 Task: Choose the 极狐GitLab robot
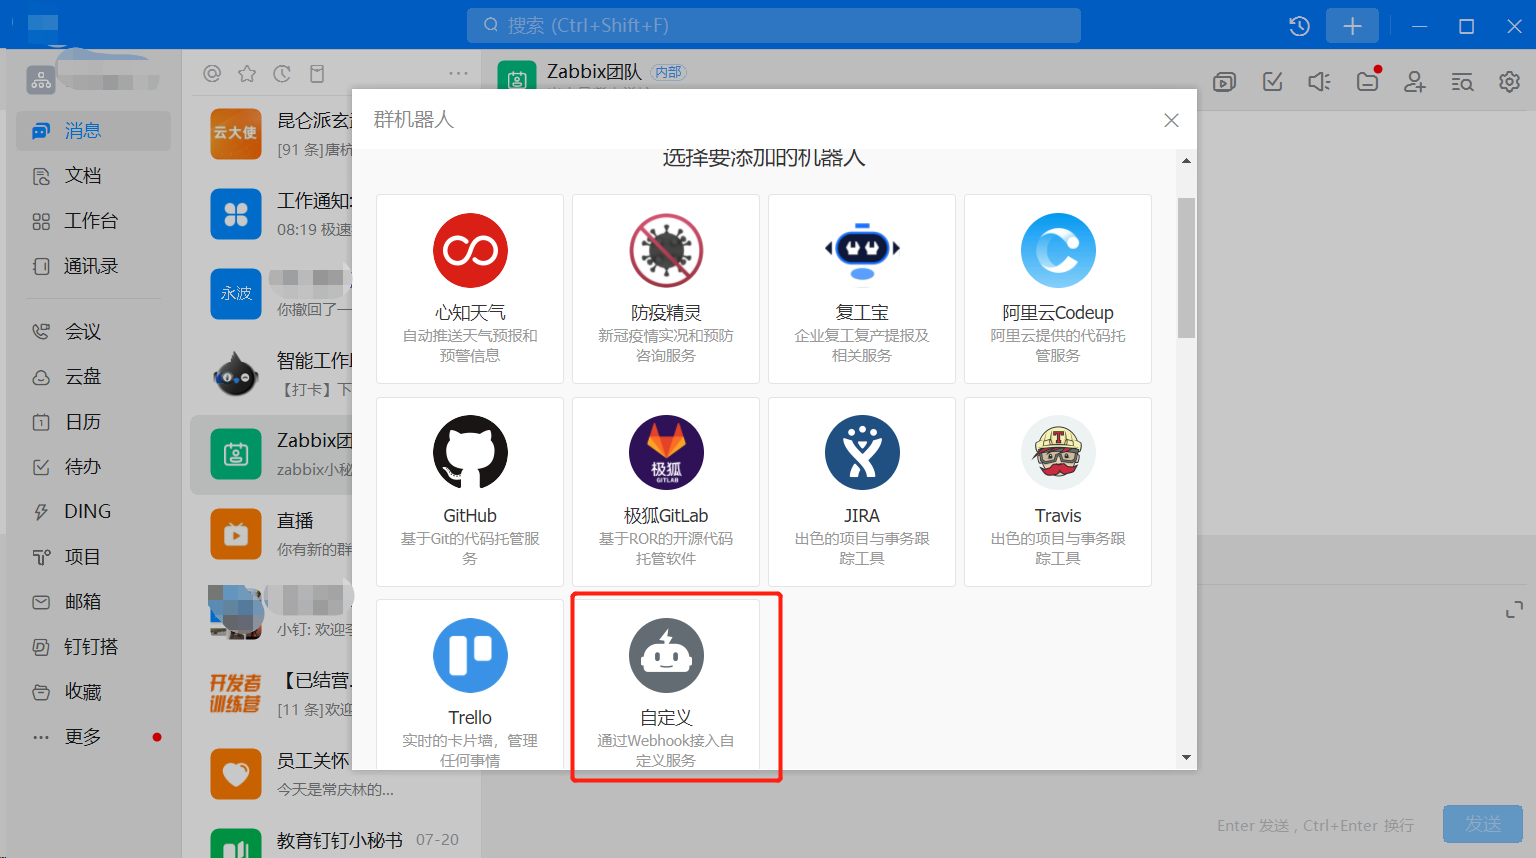point(666,492)
